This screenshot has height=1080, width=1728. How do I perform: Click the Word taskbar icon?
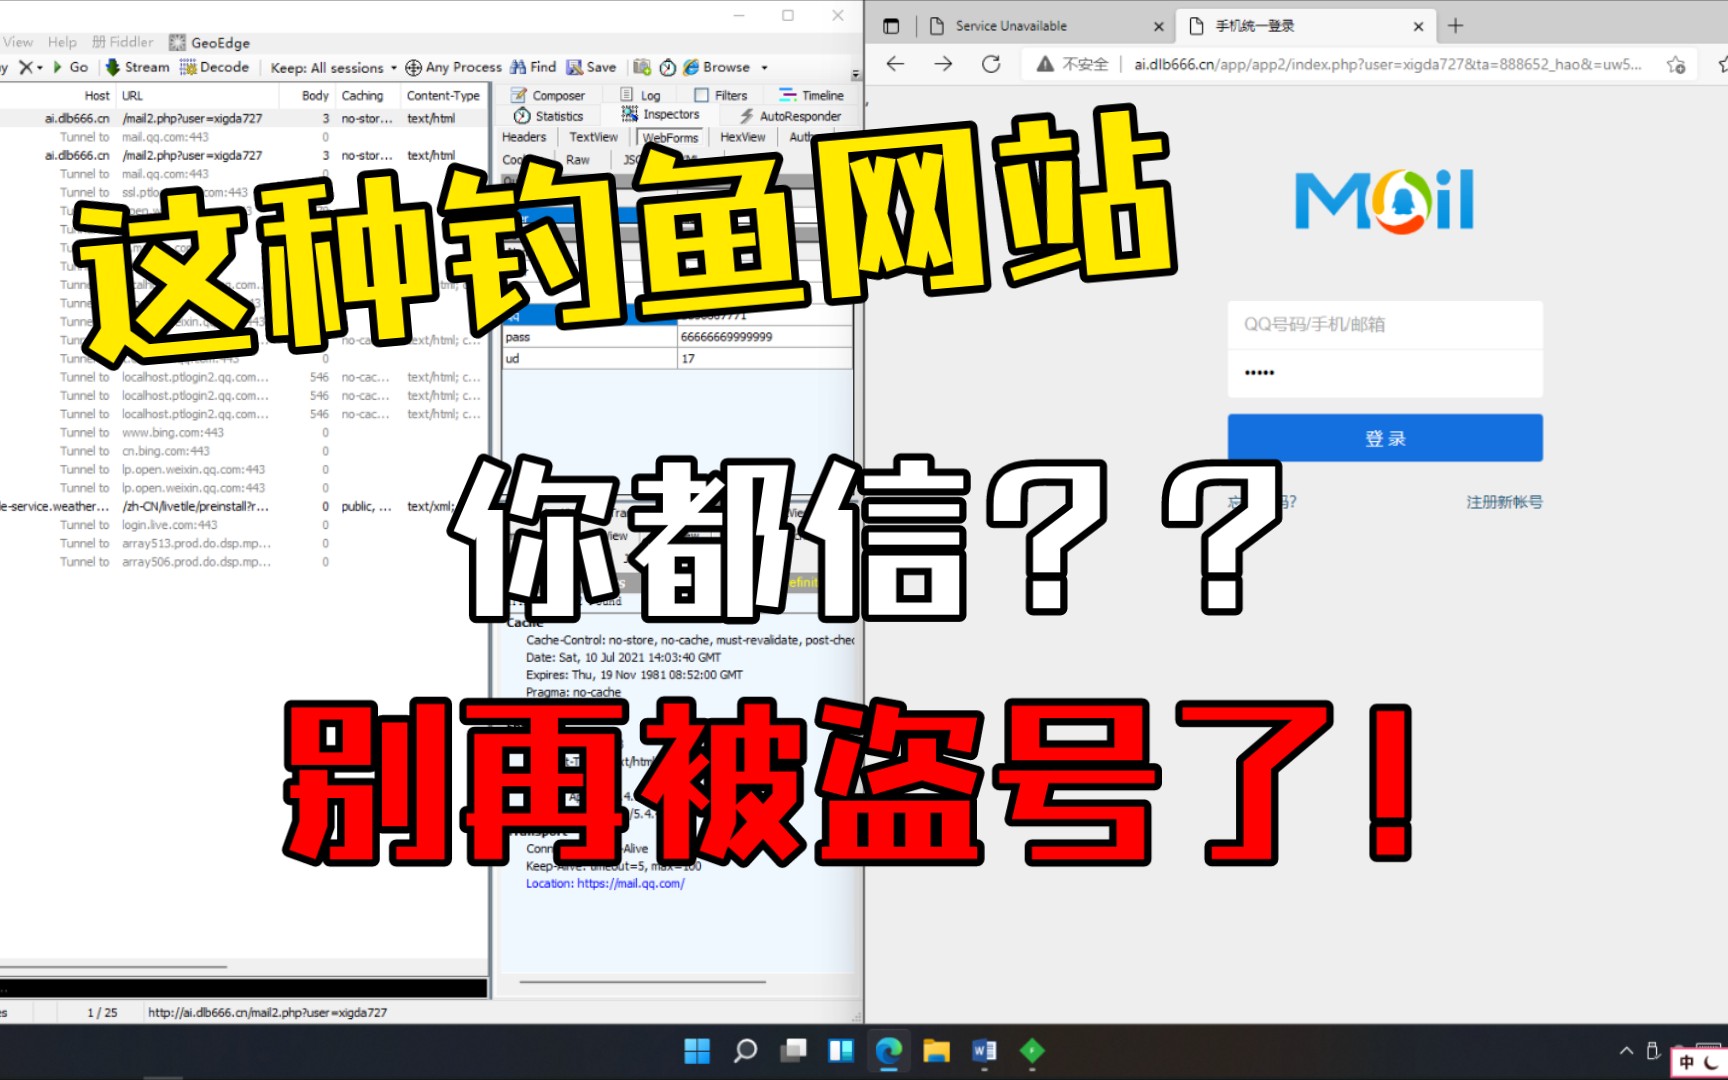[984, 1051]
